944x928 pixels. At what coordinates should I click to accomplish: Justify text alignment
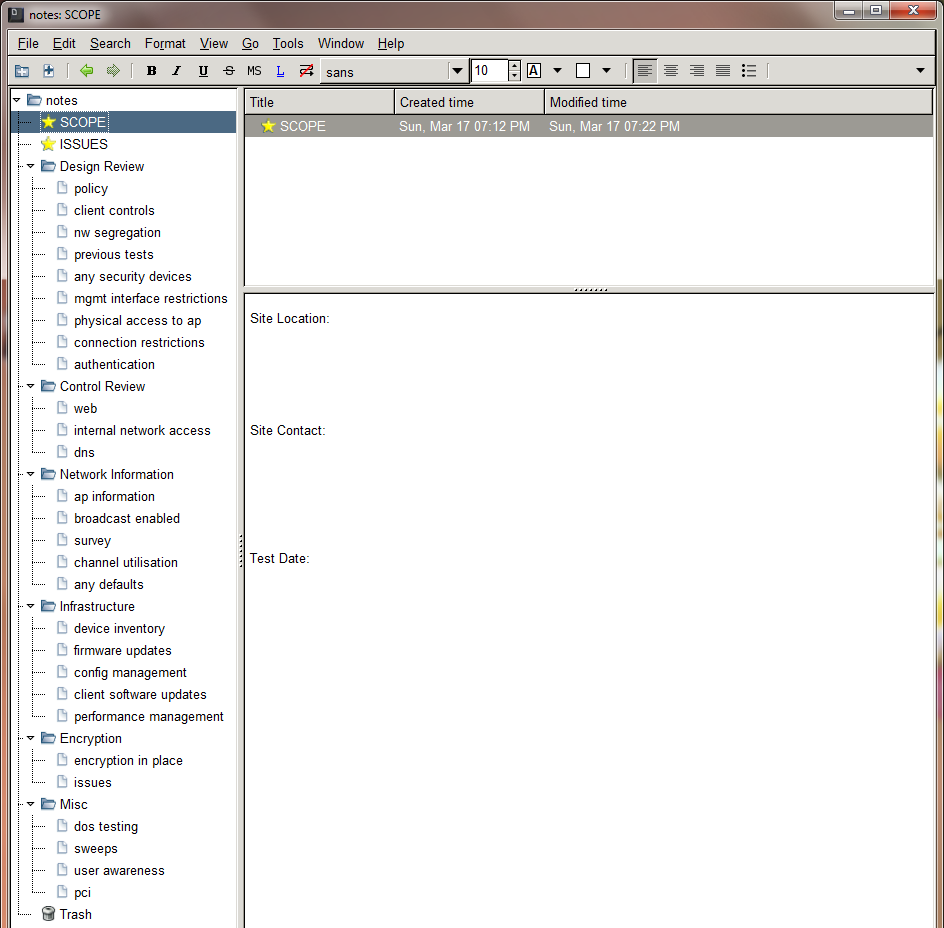[722, 71]
